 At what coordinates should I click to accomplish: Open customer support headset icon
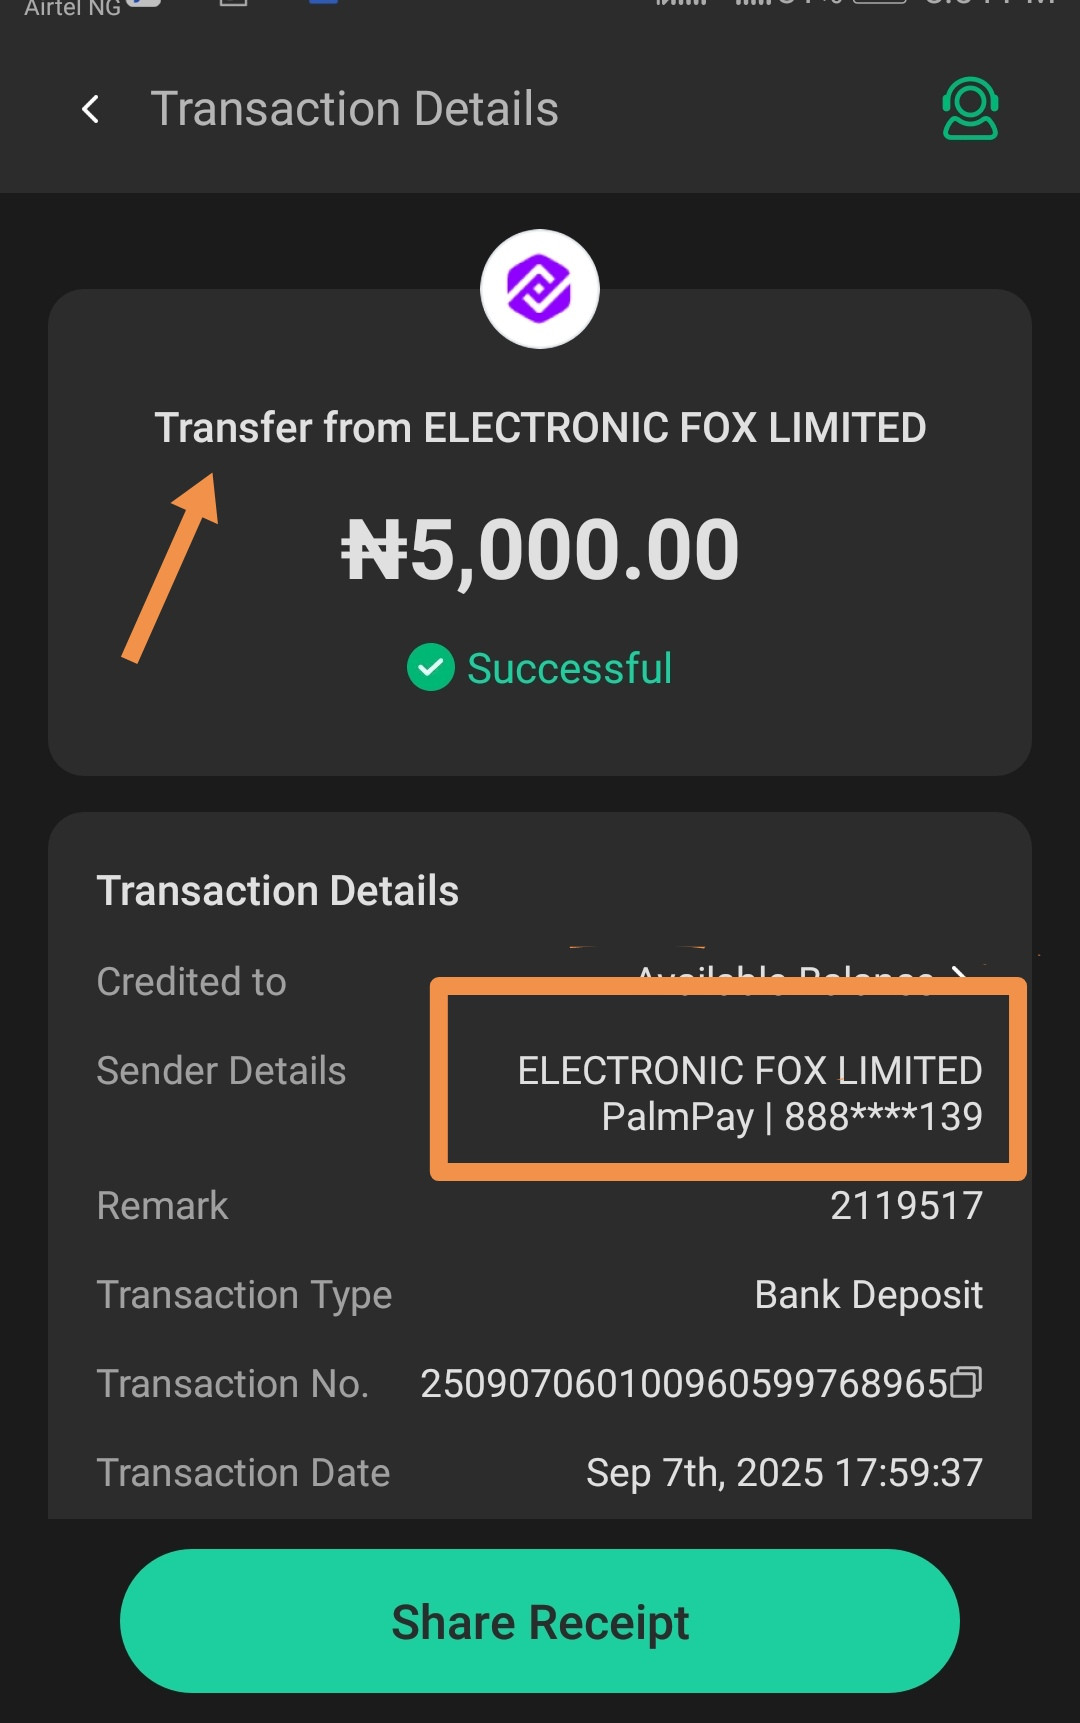click(x=970, y=108)
